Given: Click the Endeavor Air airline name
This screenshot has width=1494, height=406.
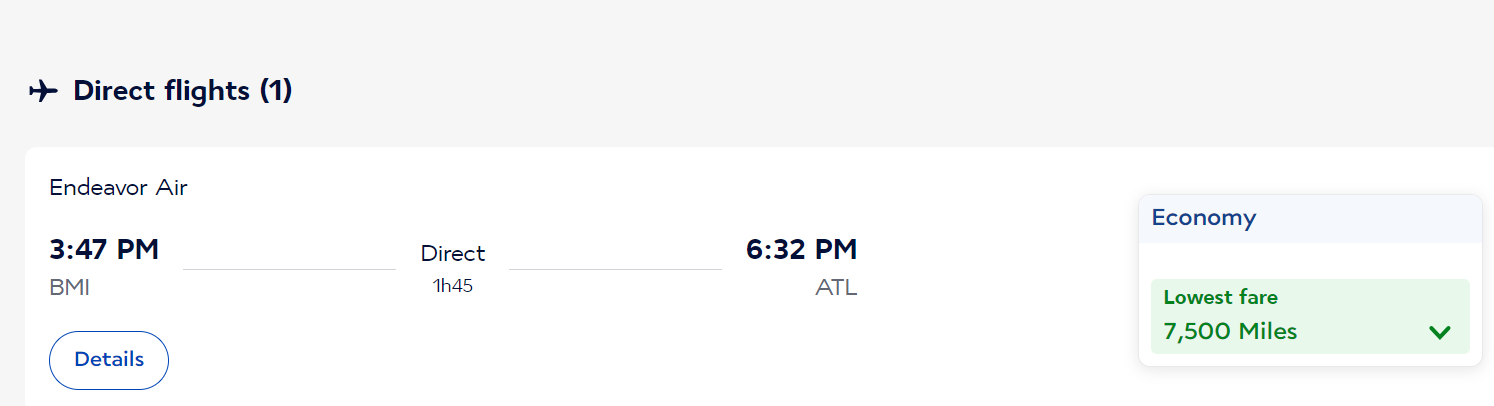Looking at the screenshot, I should pyautogui.click(x=118, y=187).
